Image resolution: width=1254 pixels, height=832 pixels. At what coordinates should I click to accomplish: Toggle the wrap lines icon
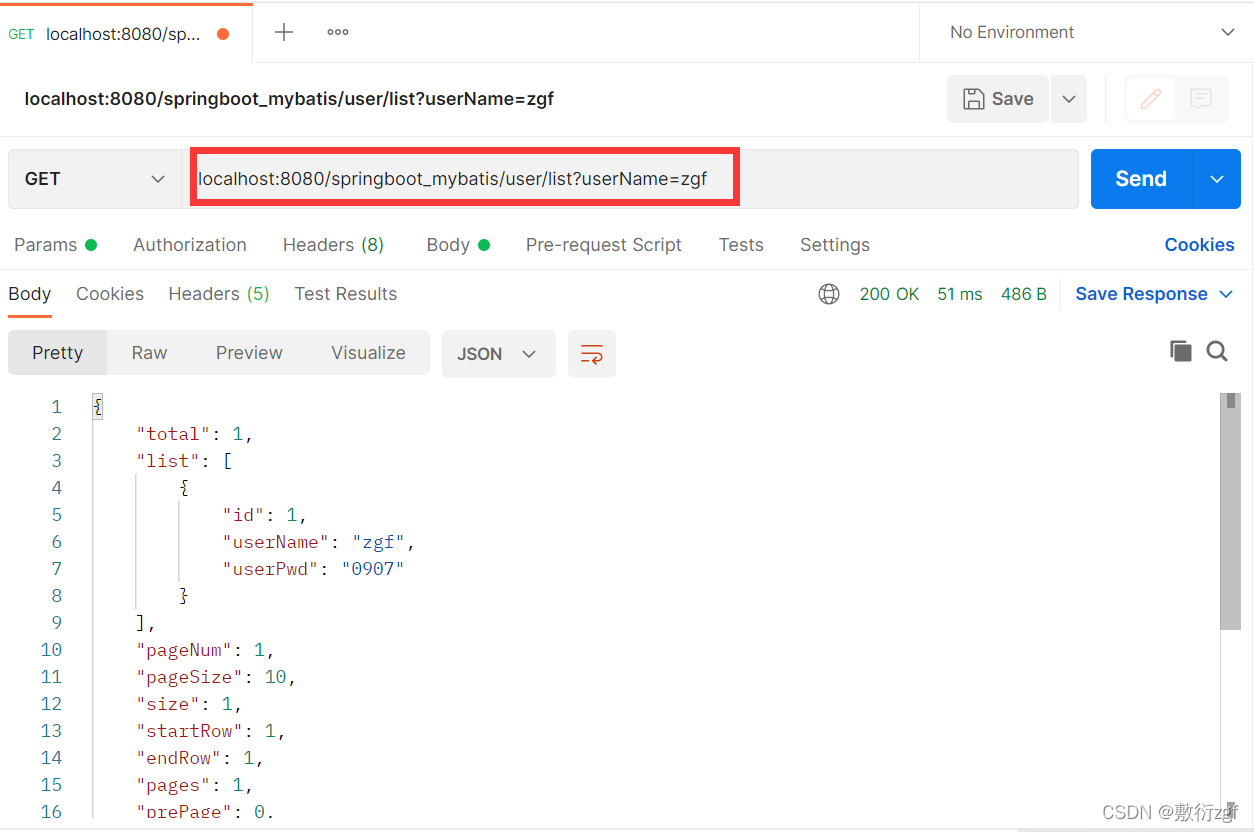tap(592, 354)
